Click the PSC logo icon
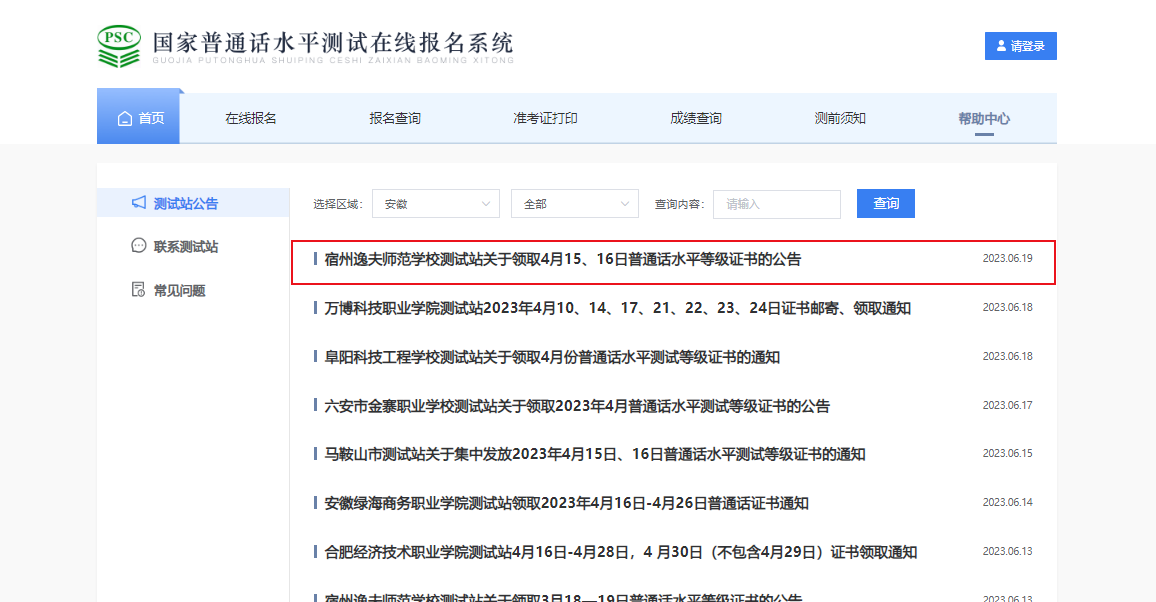 (119, 46)
